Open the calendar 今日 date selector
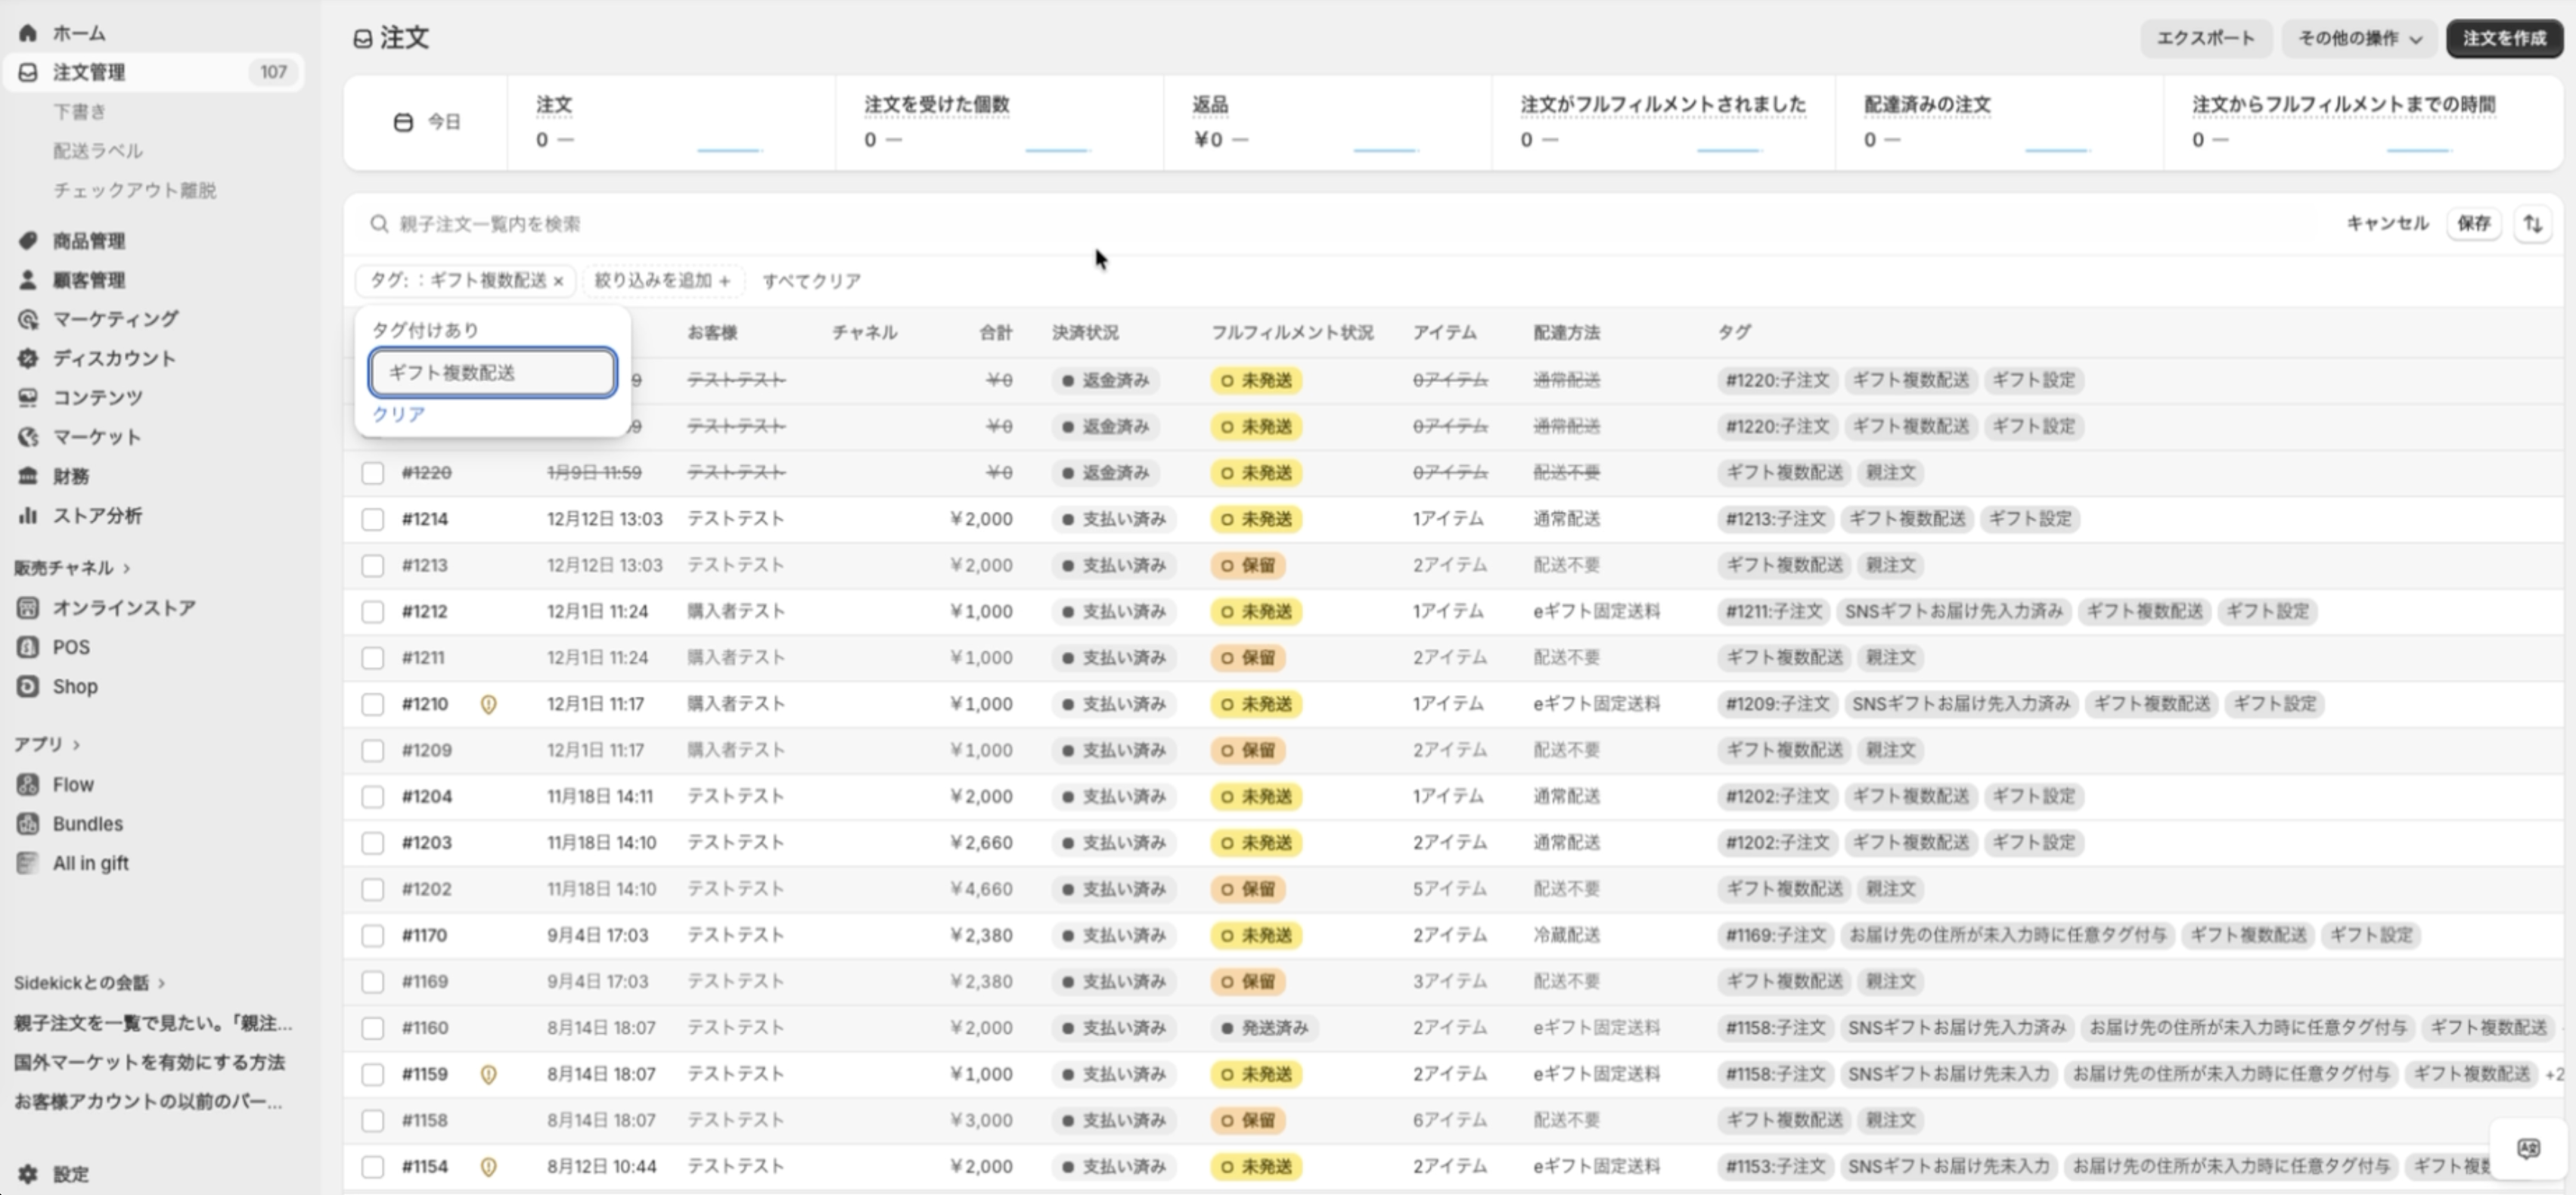The width and height of the screenshot is (2576, 1195). pos(426,122)
